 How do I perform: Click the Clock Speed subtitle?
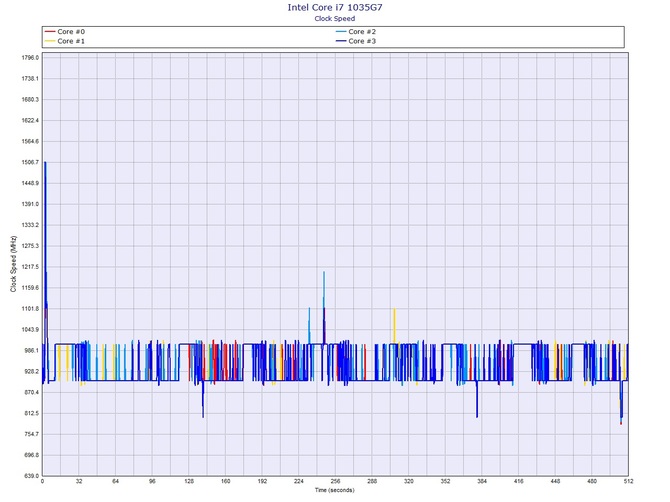335,18
